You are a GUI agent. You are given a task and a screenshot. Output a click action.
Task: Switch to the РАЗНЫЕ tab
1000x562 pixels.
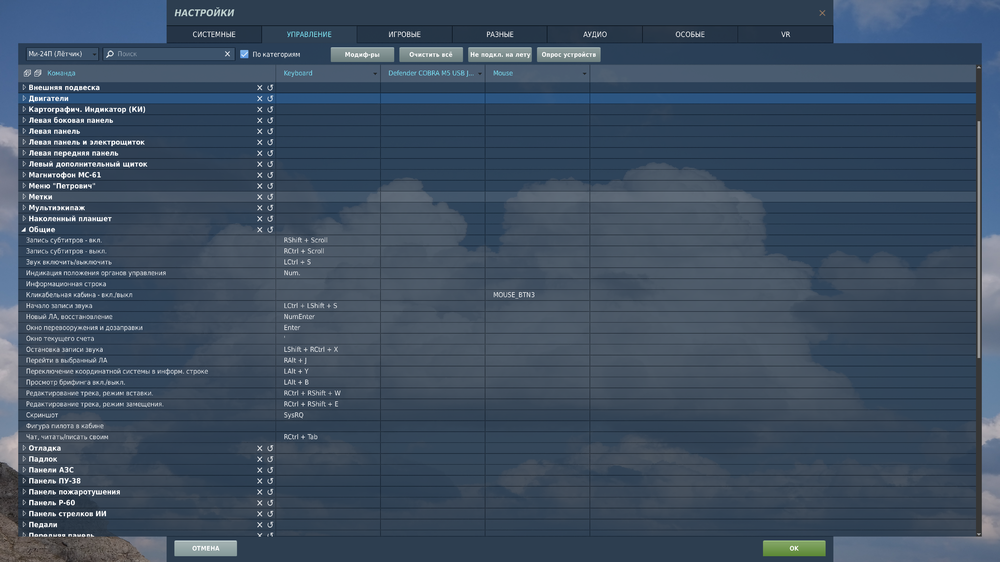(500, 34)
